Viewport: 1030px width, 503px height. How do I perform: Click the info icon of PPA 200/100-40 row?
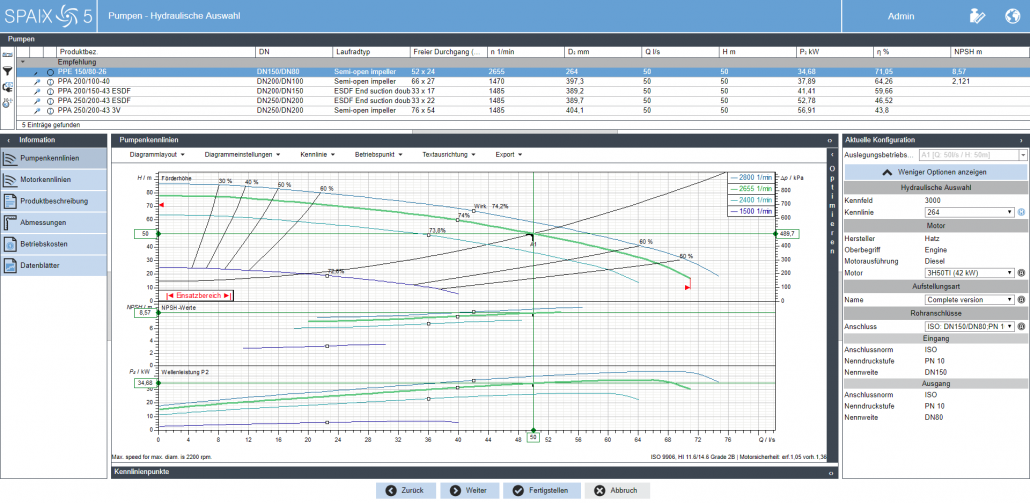(x=51, y=81)
